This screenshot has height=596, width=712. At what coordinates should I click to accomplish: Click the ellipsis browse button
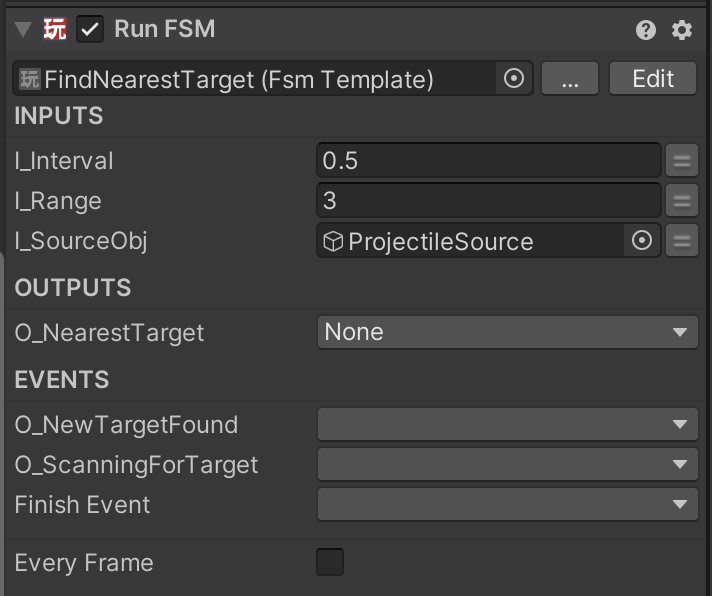pyautogui.click(x=569, y=78)
